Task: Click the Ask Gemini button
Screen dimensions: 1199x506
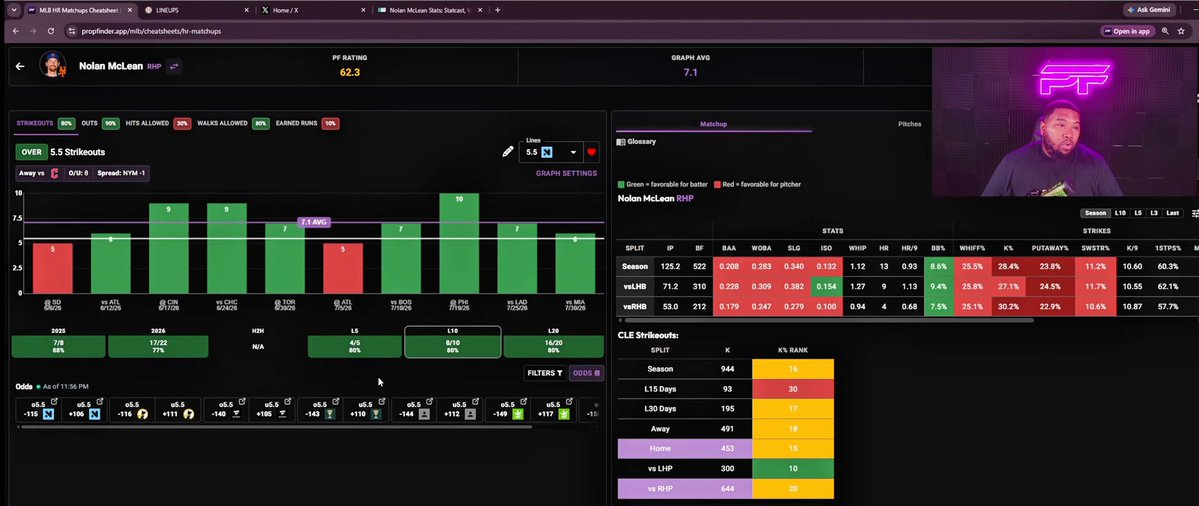Action: coord(1149,10)
